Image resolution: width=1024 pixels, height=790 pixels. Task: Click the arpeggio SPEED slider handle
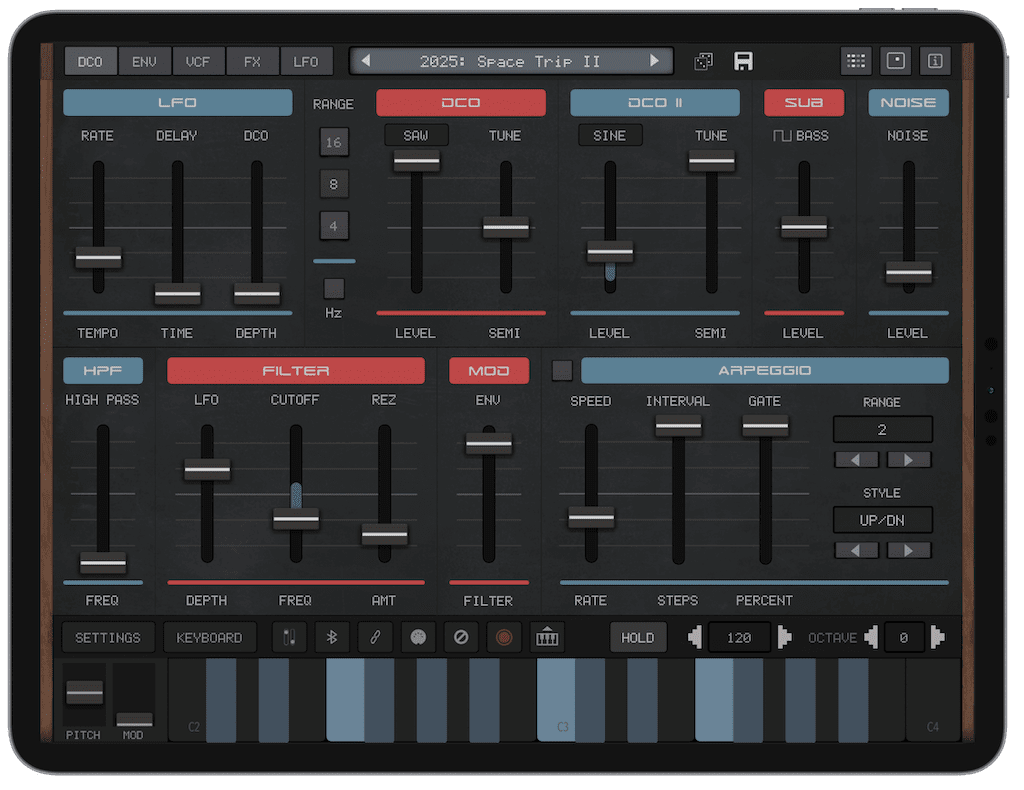[591, 517]
